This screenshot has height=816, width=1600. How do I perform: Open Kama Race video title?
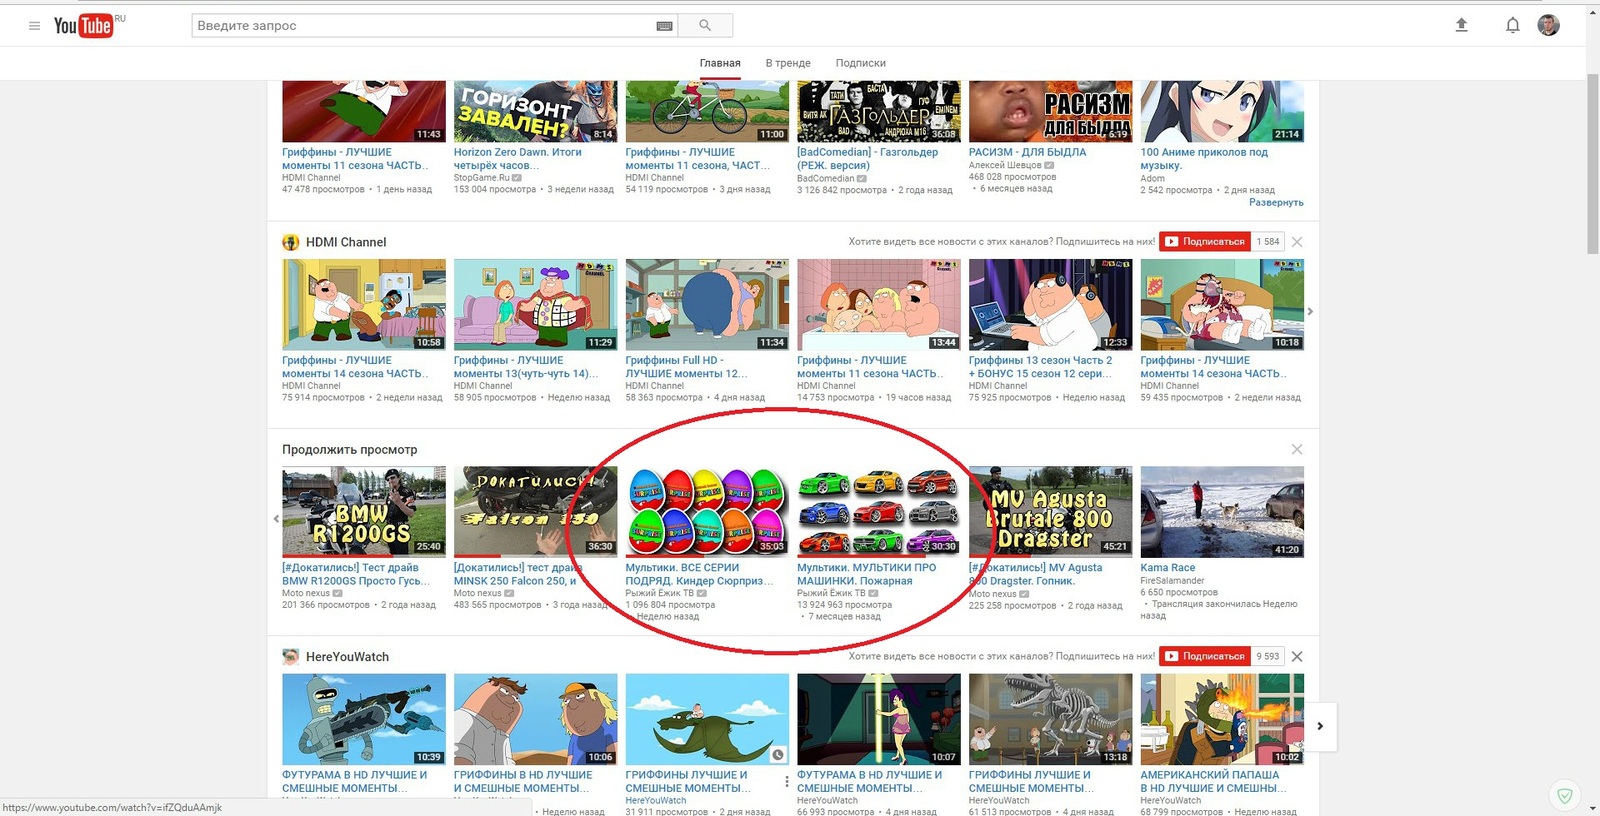(x=1168, y=568)
